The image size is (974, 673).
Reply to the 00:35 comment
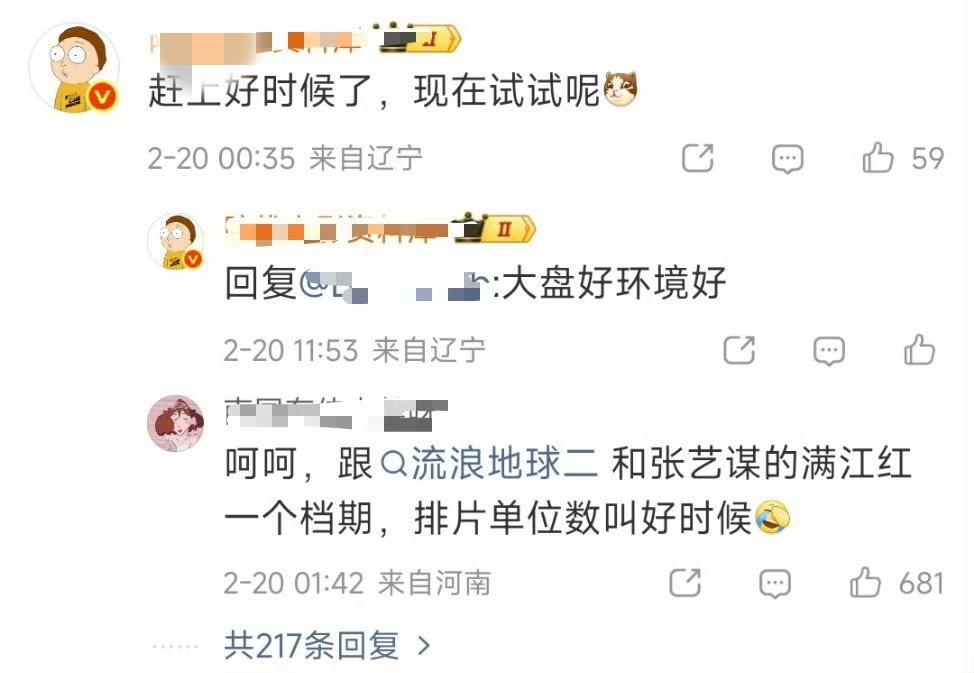[787, 158]
